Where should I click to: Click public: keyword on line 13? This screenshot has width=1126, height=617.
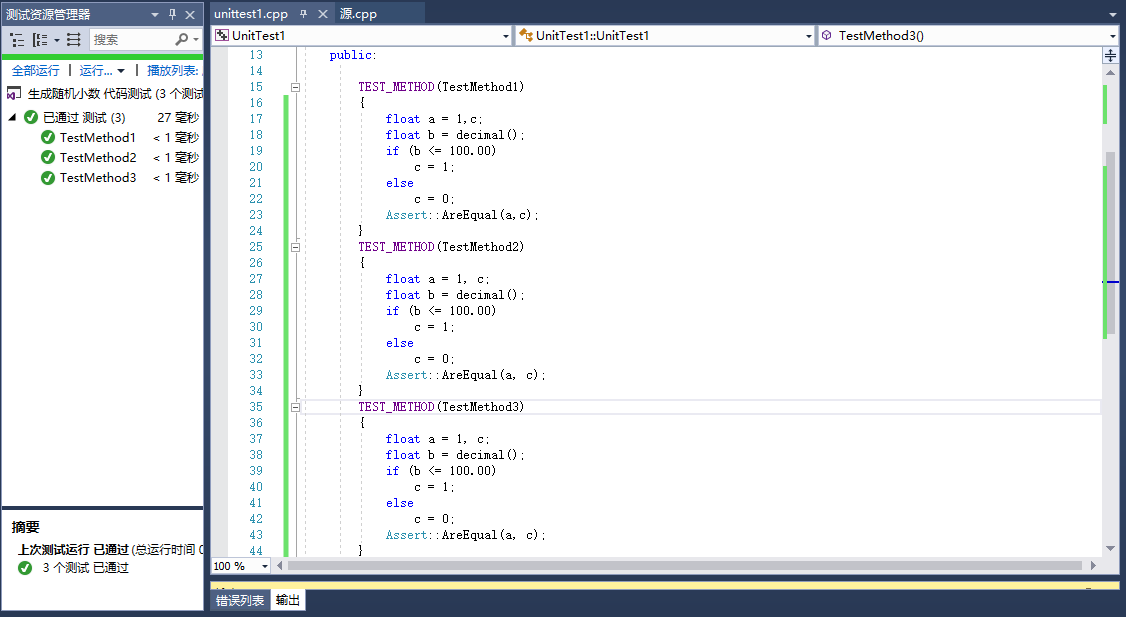coord(353,55)
